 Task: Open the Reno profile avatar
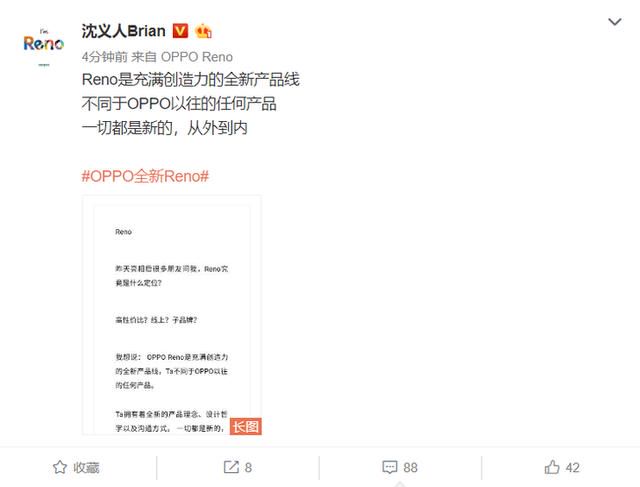pyautogui.click(x=44, y=44)
